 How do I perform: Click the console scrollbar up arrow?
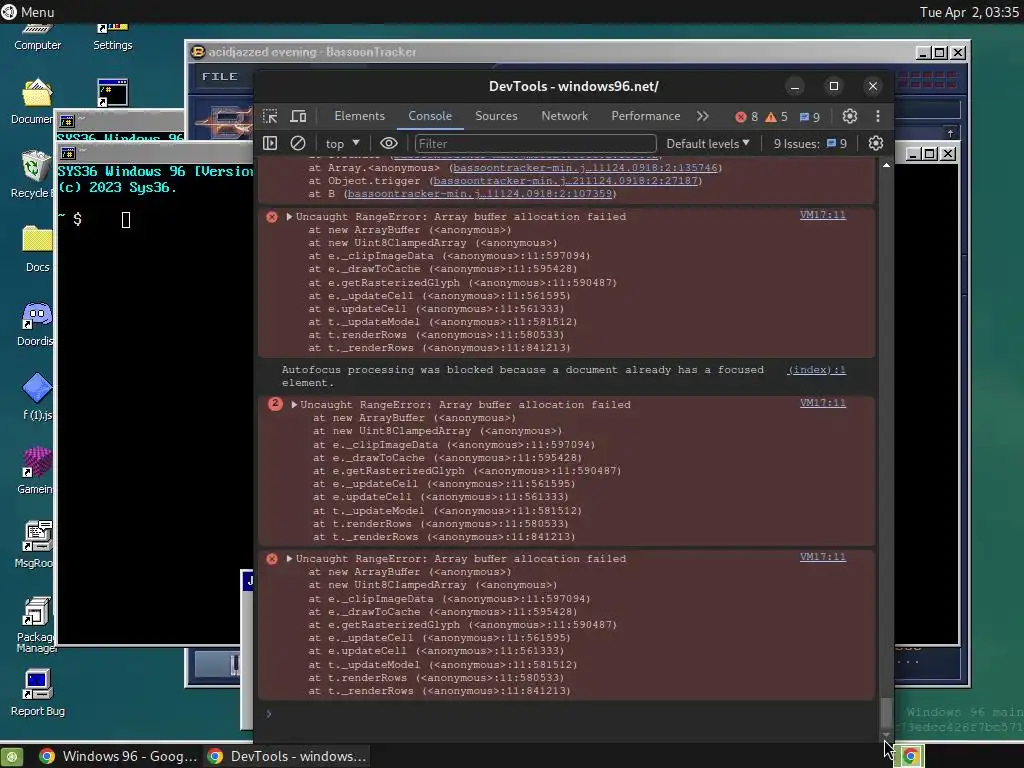click(x=886, y=166)
